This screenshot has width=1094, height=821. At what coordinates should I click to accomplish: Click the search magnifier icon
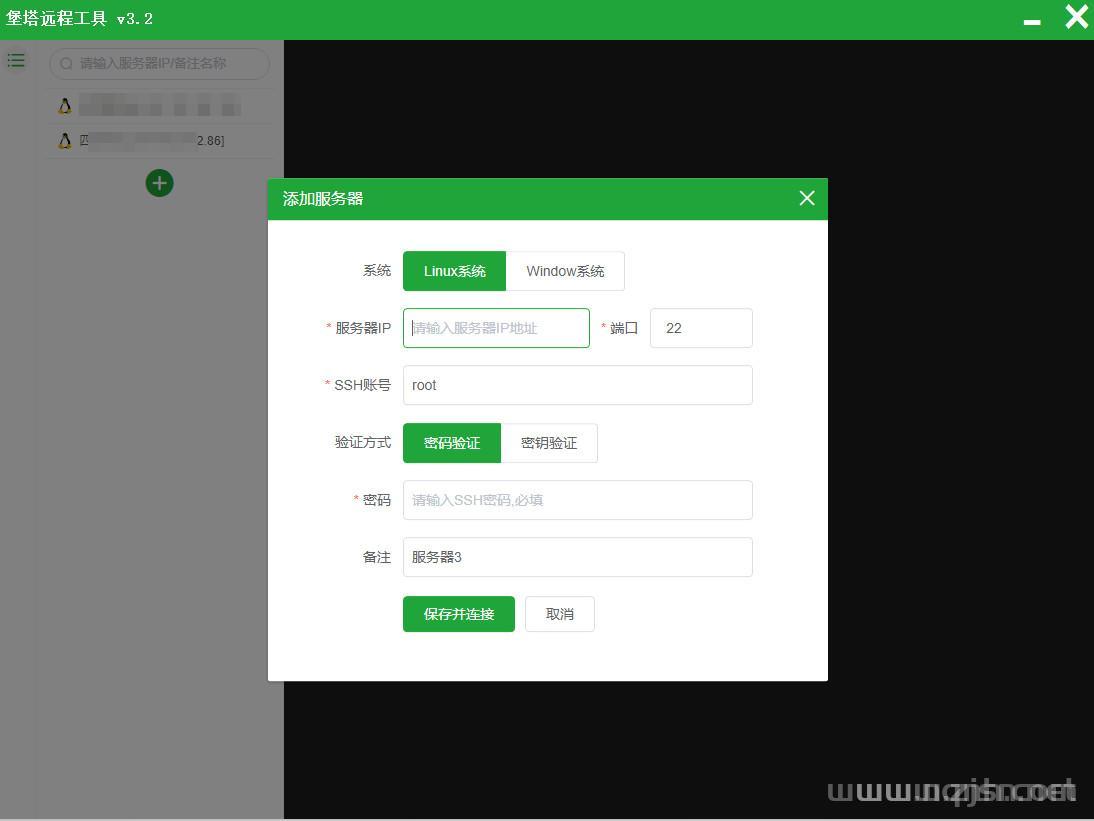coord(67,63)
